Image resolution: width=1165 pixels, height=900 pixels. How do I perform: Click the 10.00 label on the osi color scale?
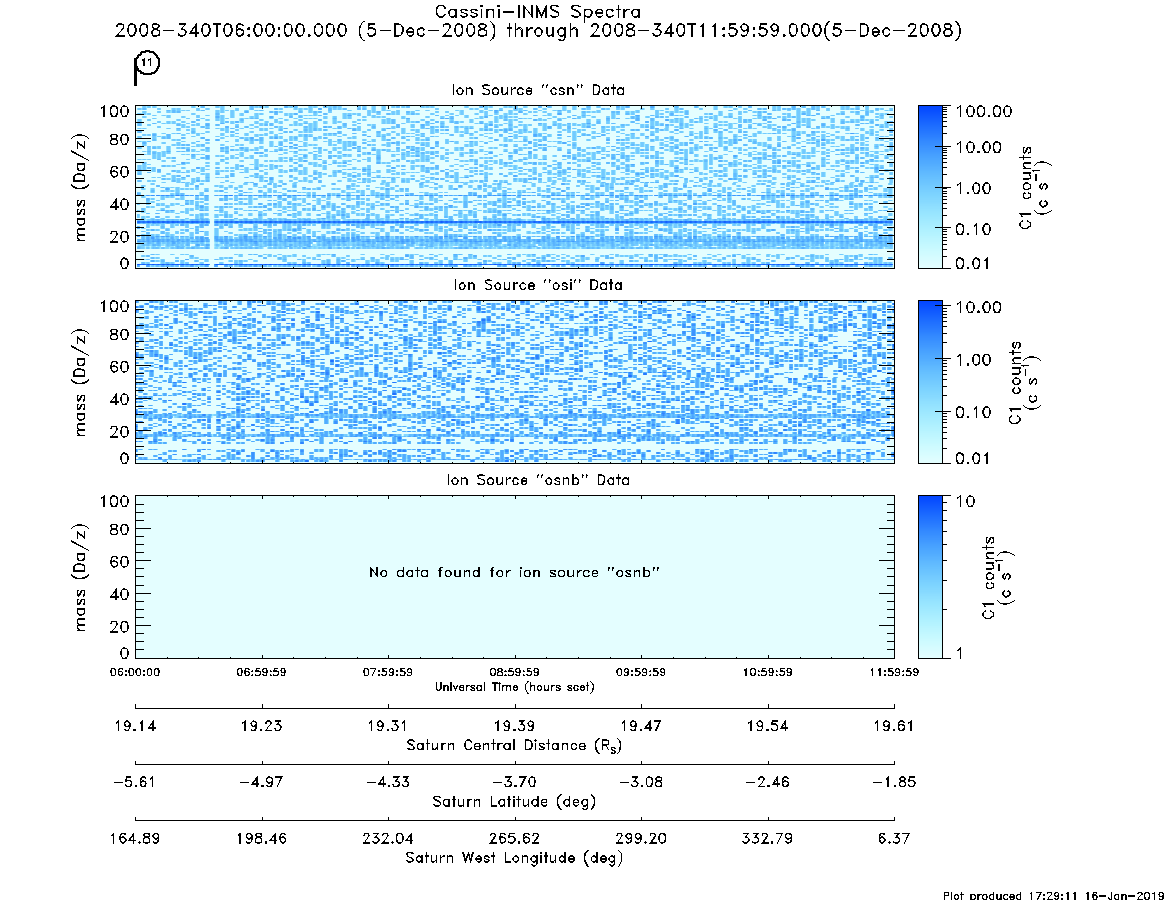click(x=979, y=307)
